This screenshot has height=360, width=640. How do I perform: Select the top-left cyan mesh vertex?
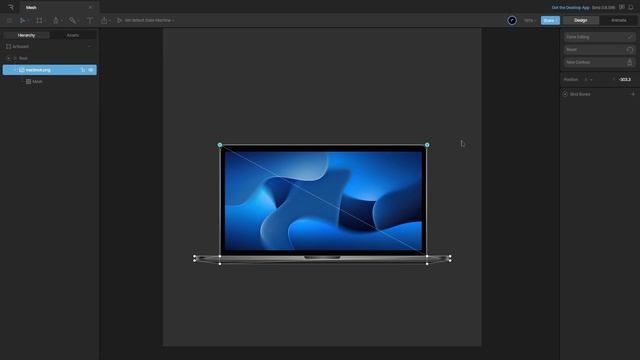pos(220,145)
